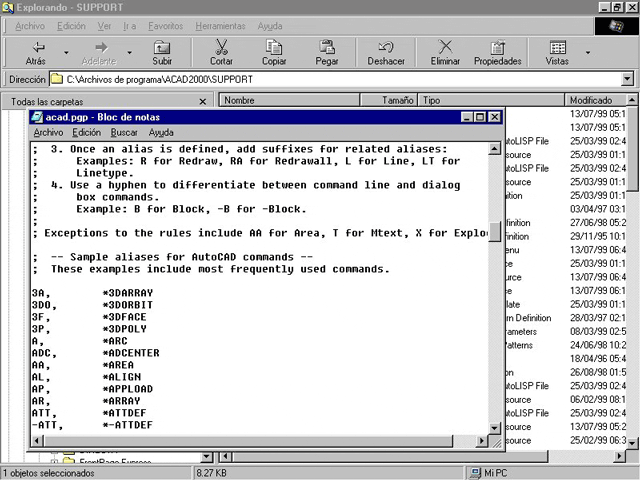Open the Buscar menu in Notepad
Viewport: 640px width, 480px height.
[x=124, y=132]
